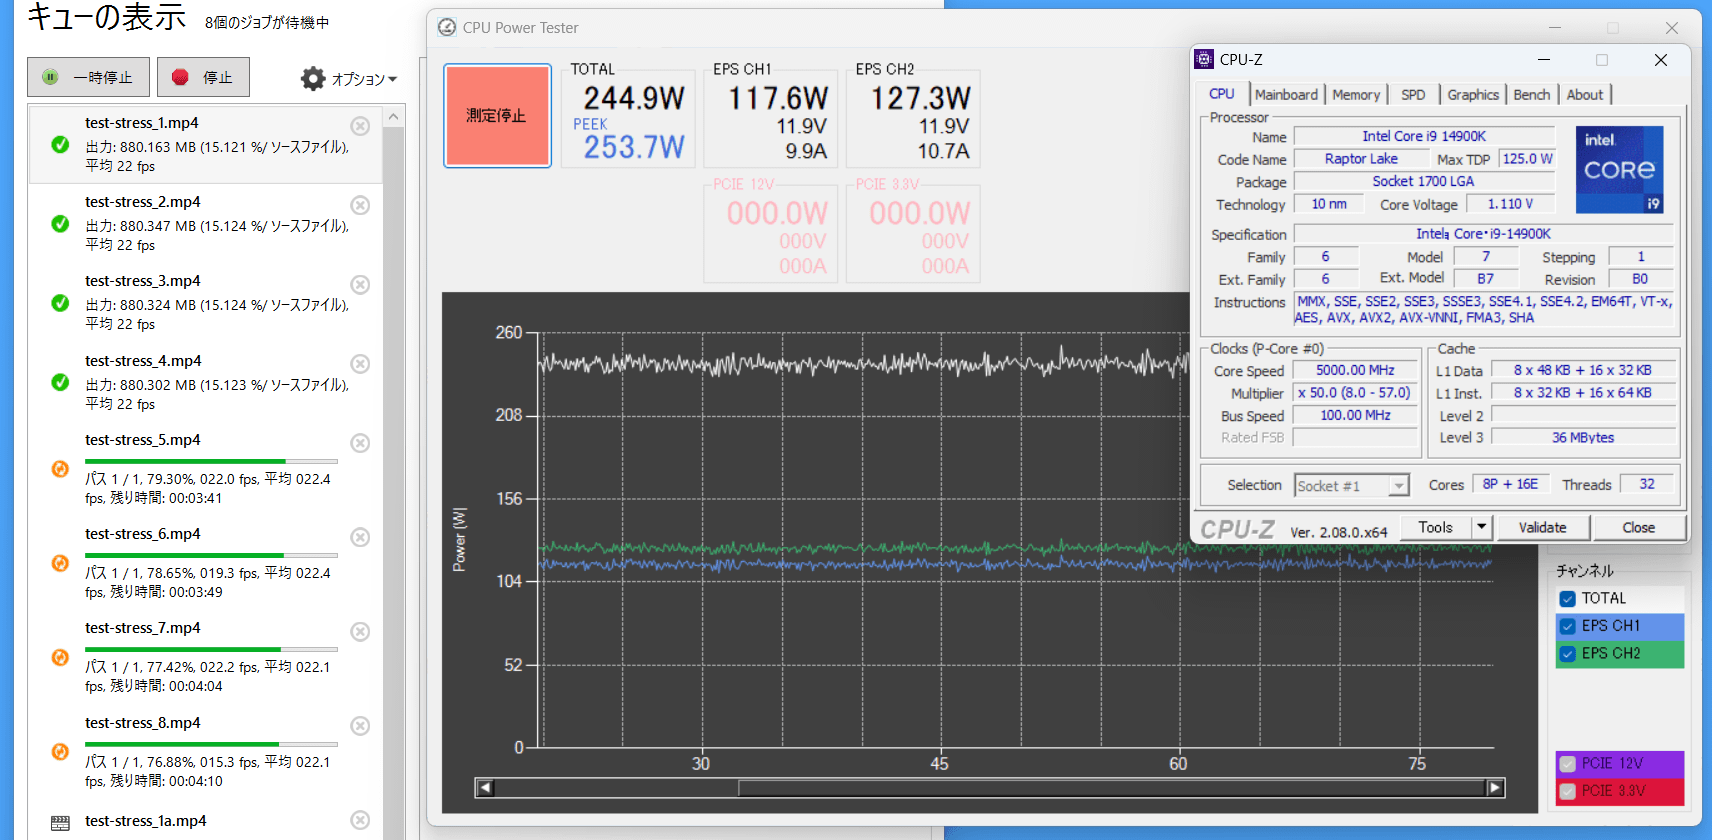Screen dimensions: 1712x840
Task: Switch to the Bench tab
Action: [1531, 95]
